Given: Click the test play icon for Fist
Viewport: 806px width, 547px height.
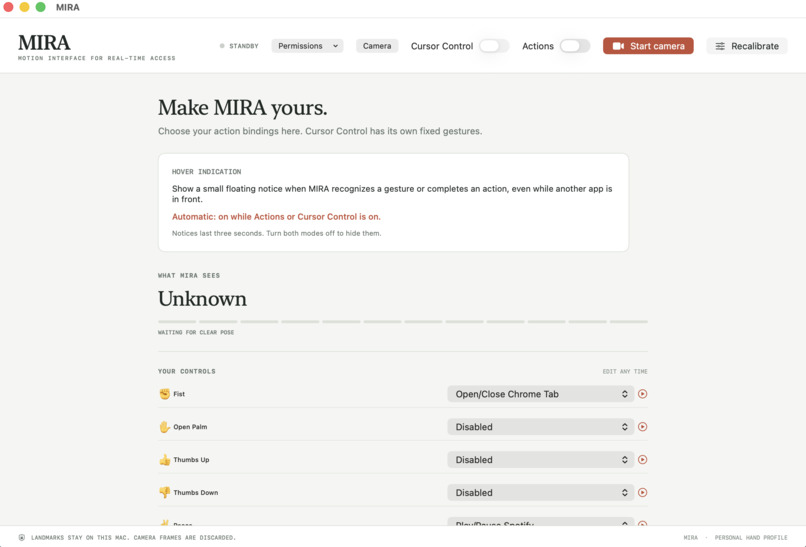Looking at the screenshot, I should click(642, 394).
